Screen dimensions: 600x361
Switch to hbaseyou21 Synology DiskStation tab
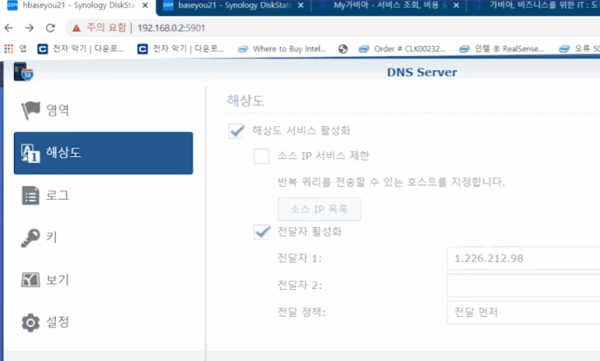tap(78, 6)
